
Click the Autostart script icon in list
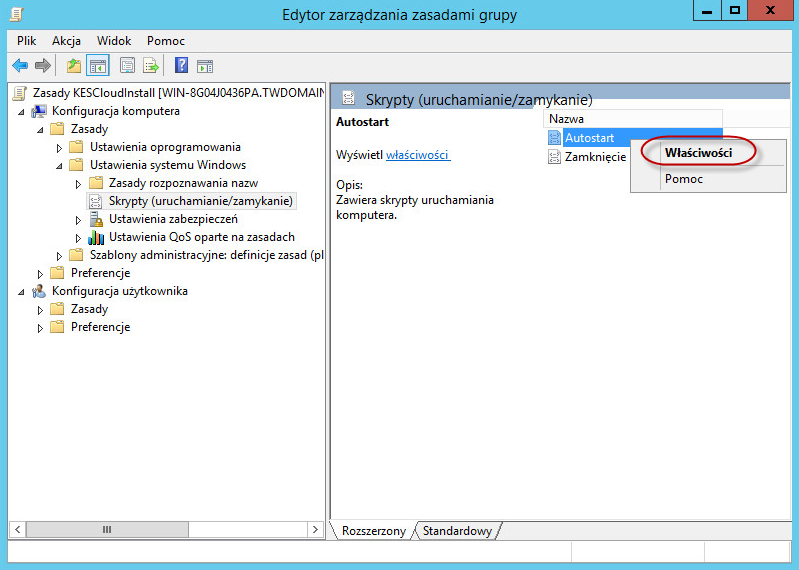tap(554, 138)
